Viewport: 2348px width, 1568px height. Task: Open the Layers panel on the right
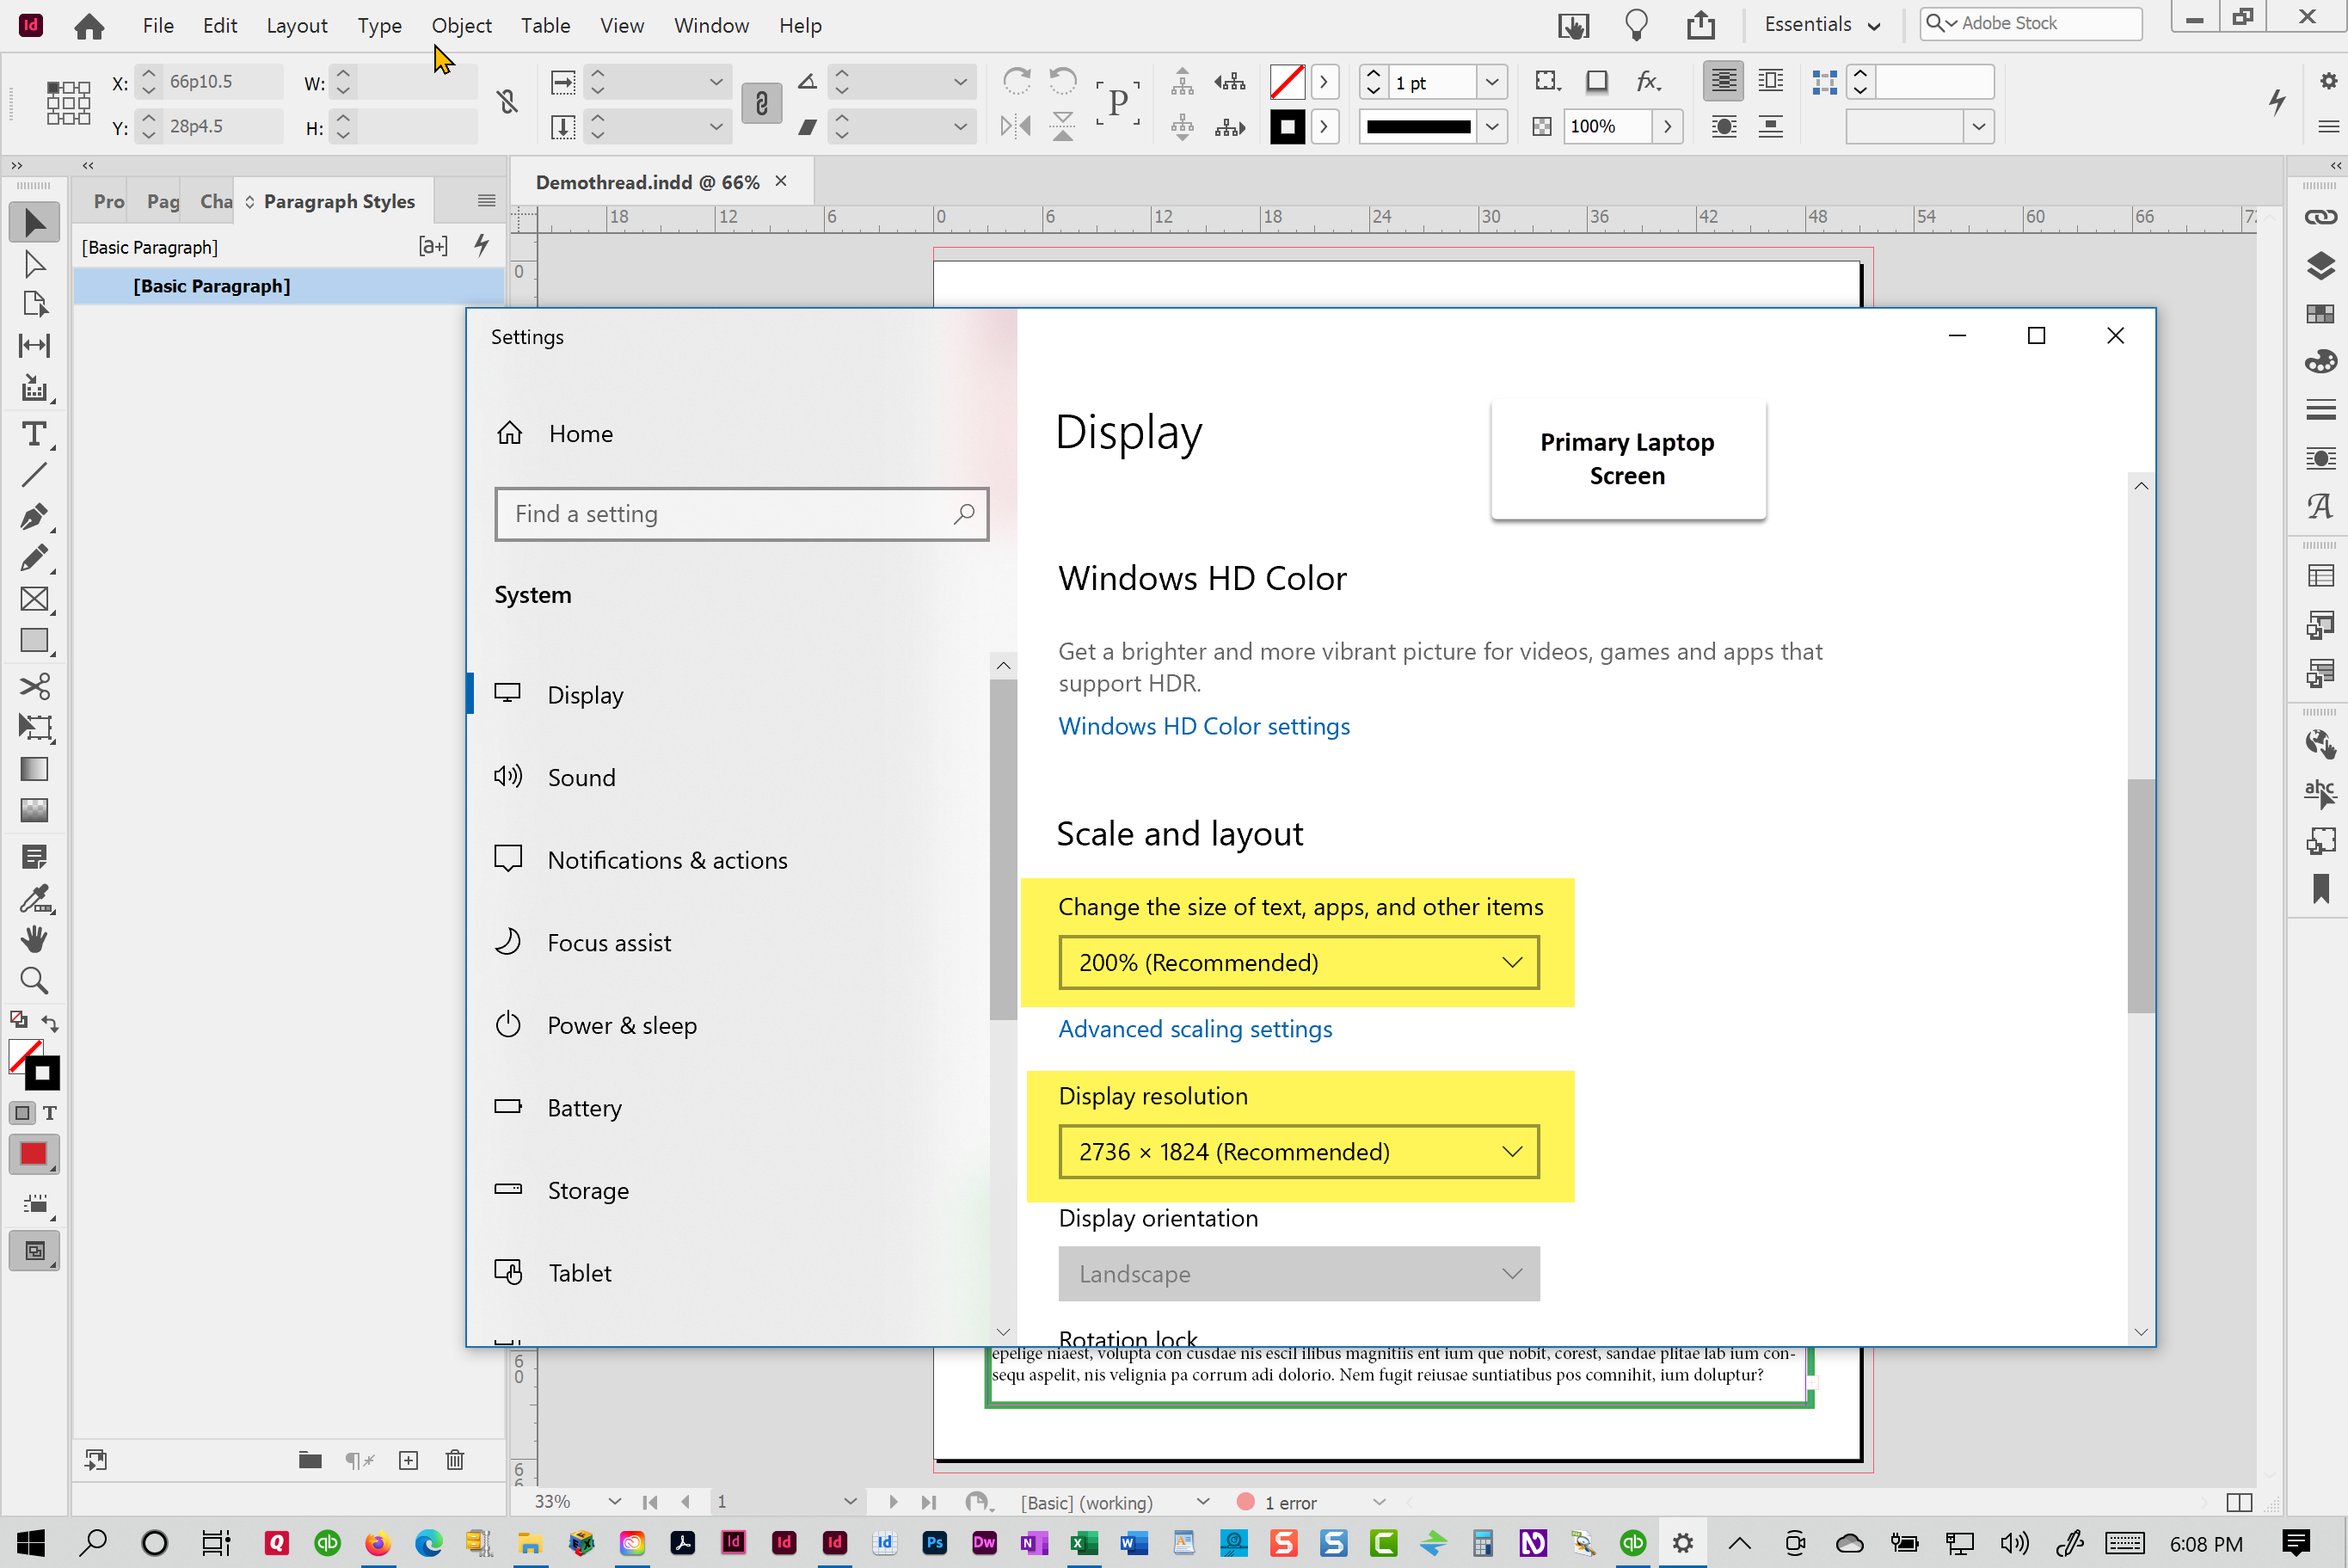coord(2322,266)
